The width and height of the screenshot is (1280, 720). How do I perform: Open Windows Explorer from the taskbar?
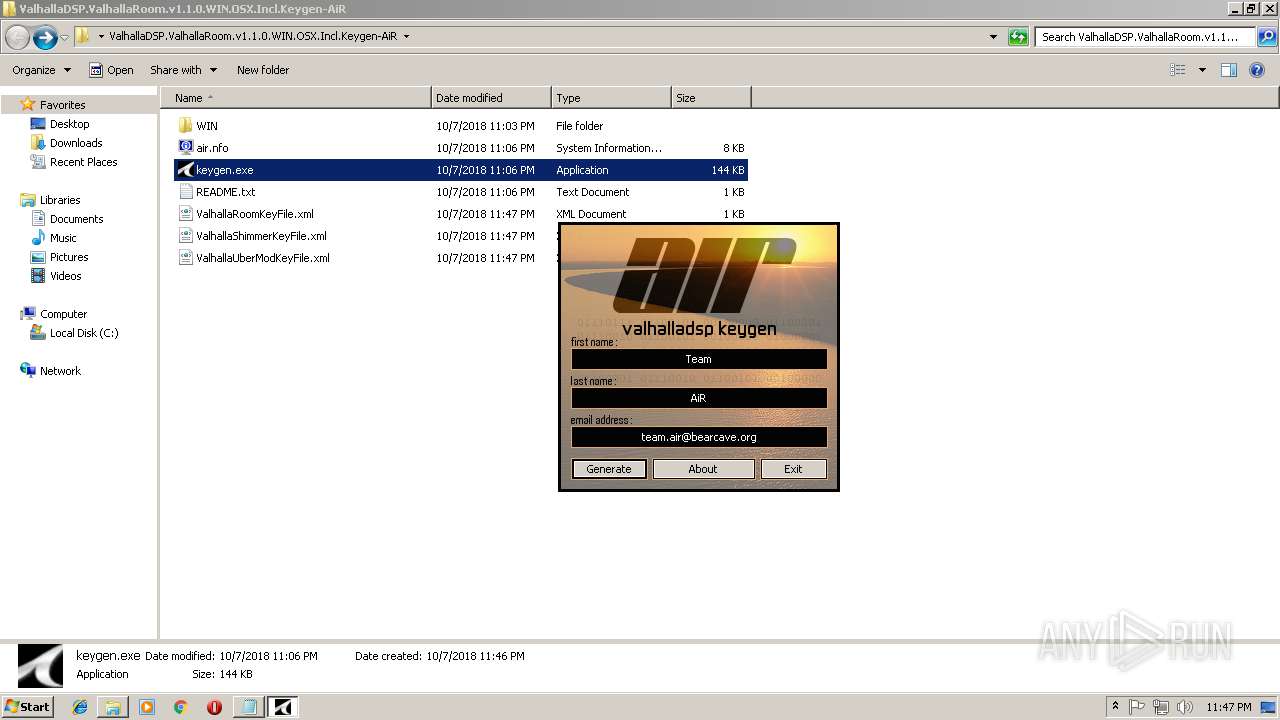pyautogui.click(x=113, y=707)
